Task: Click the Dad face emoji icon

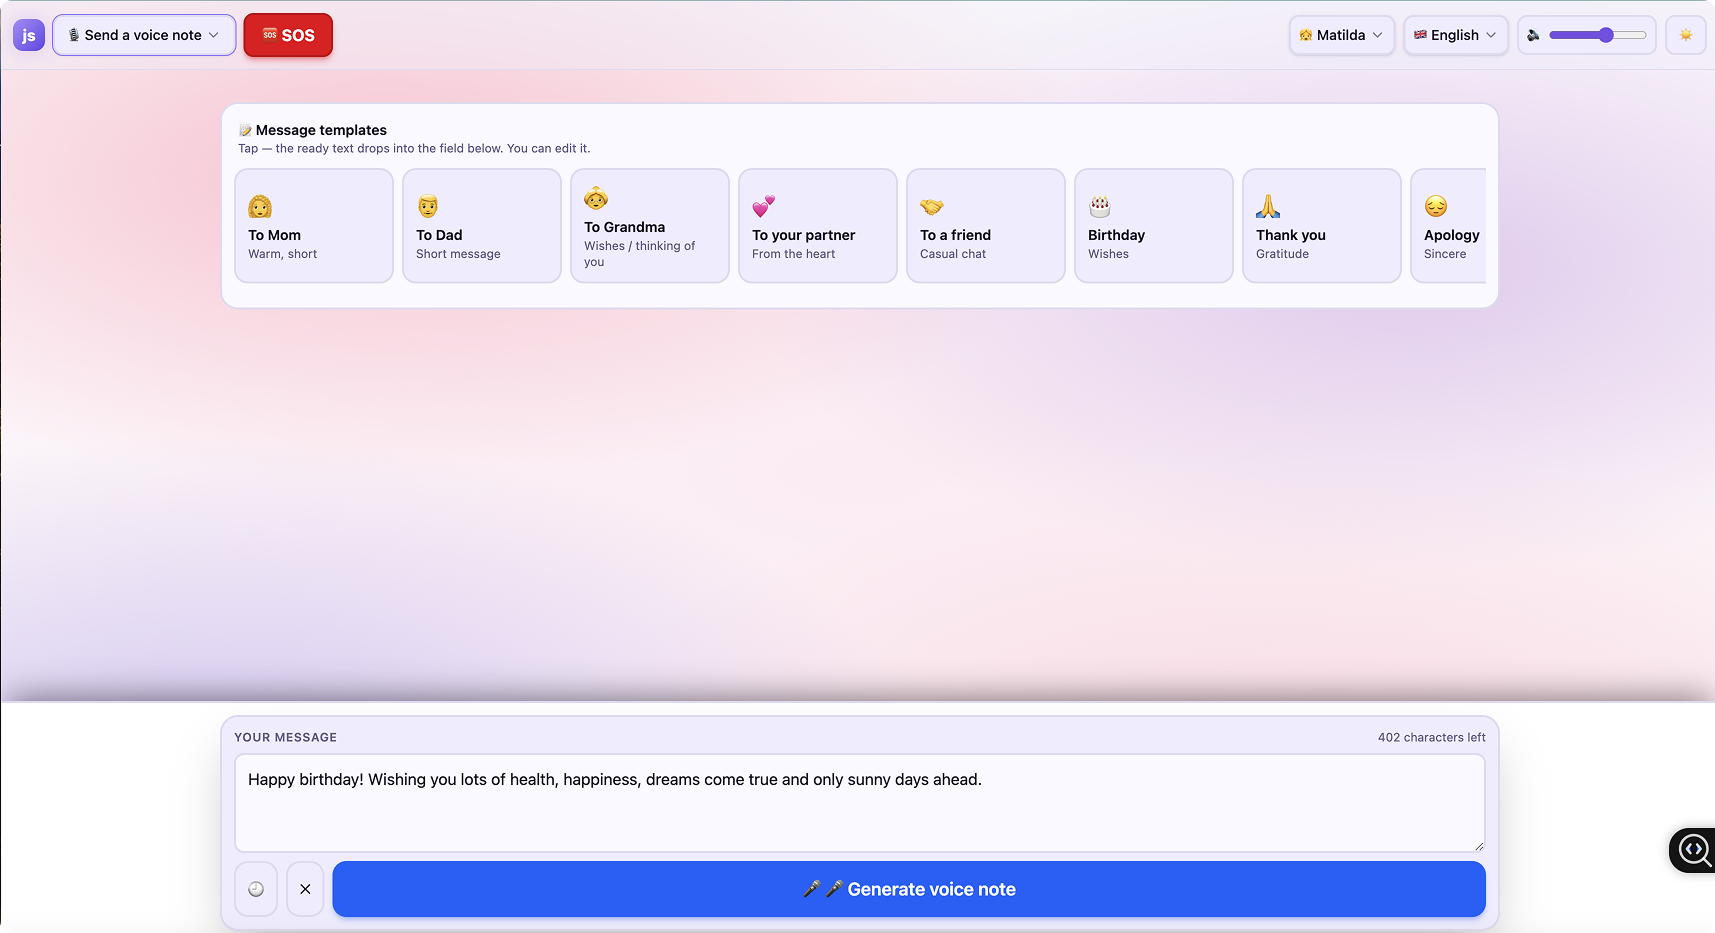Action: click(428, 207)
